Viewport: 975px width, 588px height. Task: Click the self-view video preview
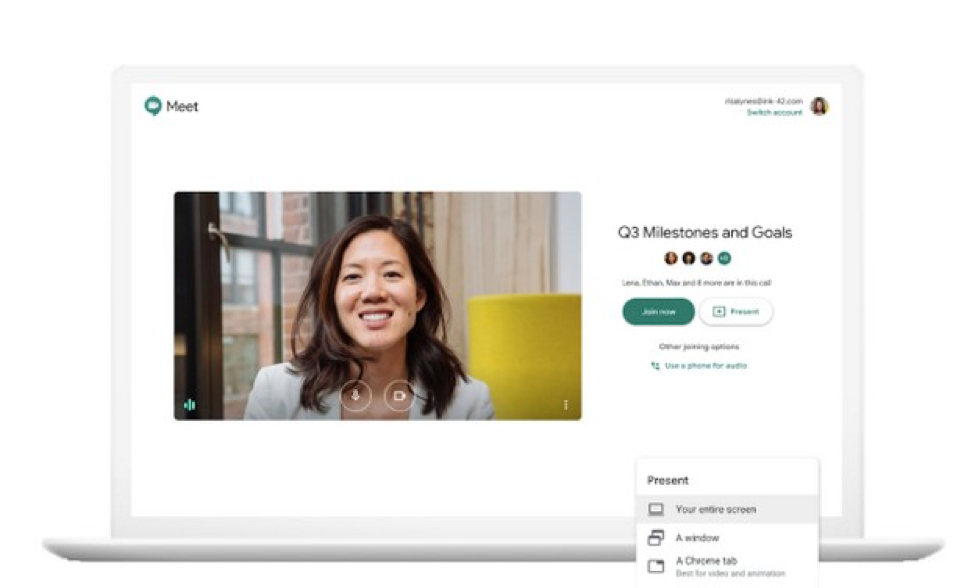377,306
